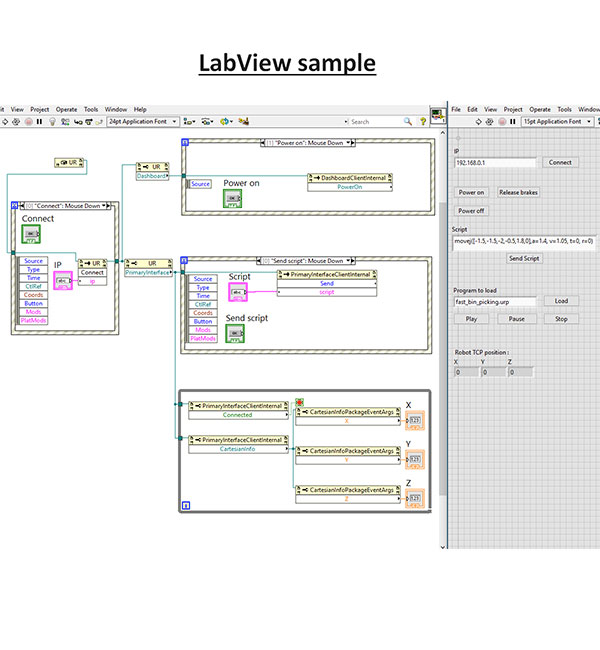Open File menu in front panel window

(456, 109)
